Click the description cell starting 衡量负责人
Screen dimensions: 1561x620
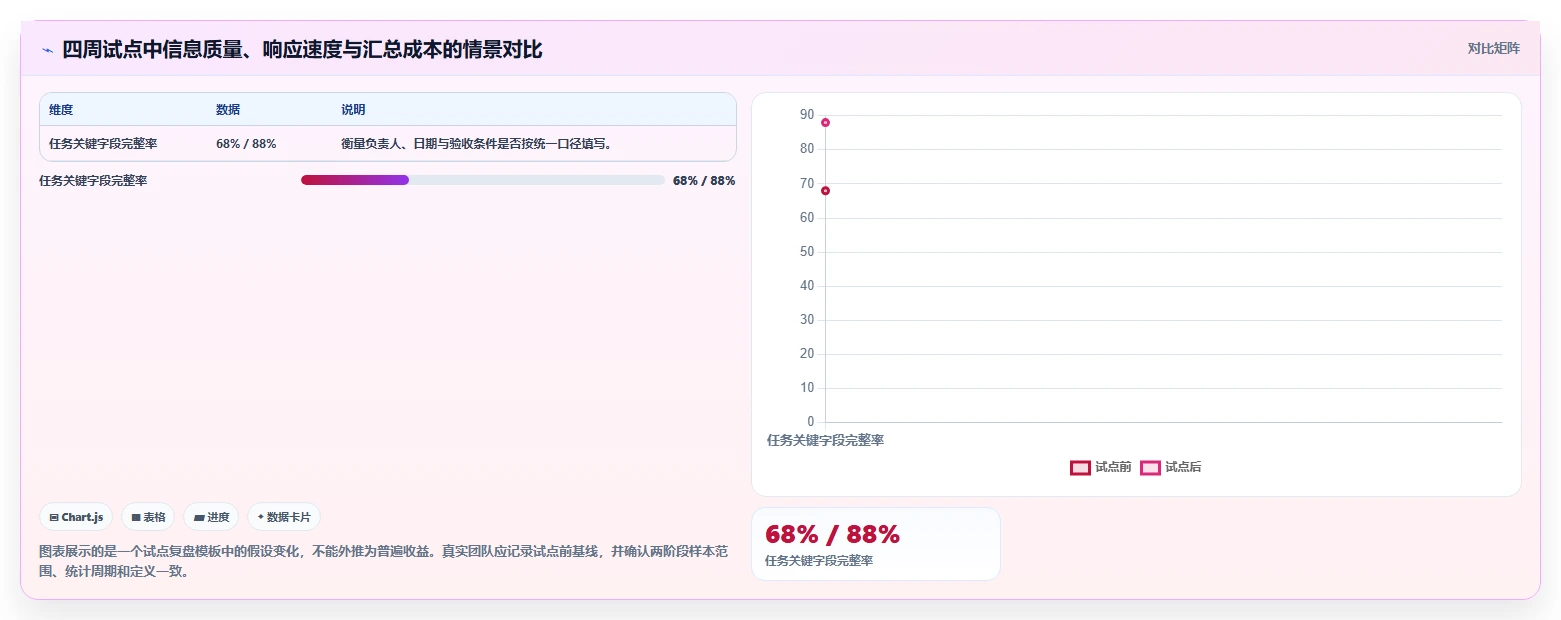click(x=476, y=143)
